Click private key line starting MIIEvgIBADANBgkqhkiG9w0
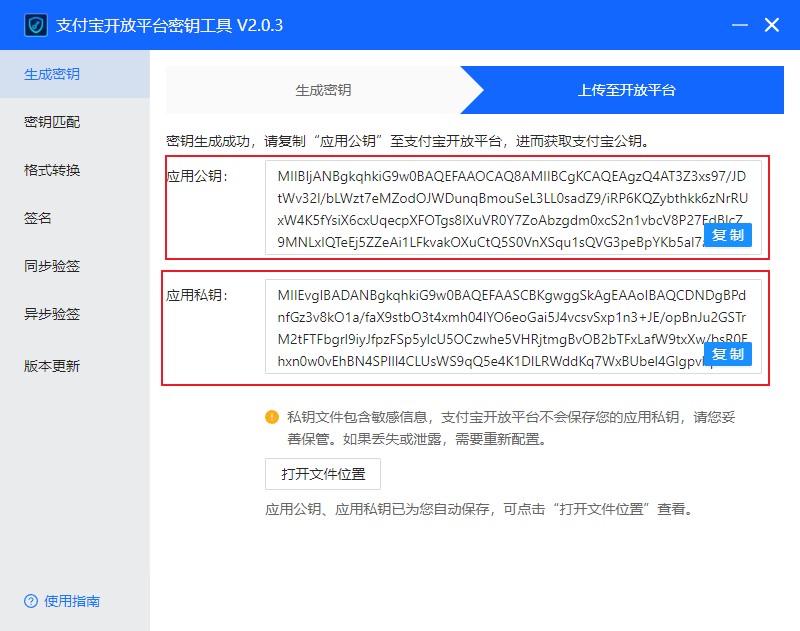The height and width of the screenshot is (631, 800). click(512, 295)
